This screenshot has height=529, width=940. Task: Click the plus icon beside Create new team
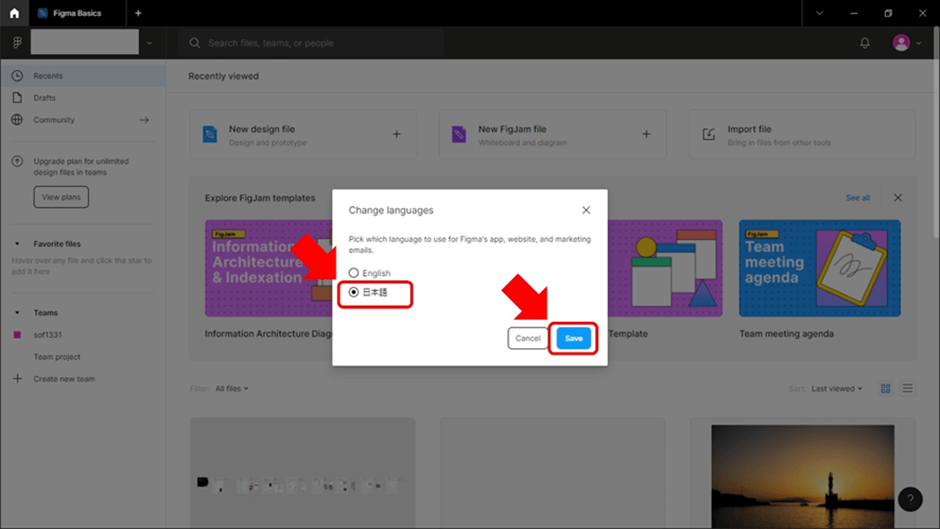tap(17, 379)
